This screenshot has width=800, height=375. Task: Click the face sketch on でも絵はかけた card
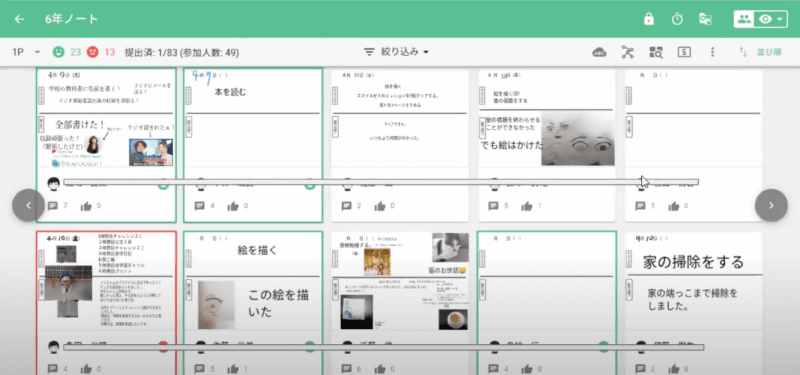pyautogui.click(x=578, y=139)
